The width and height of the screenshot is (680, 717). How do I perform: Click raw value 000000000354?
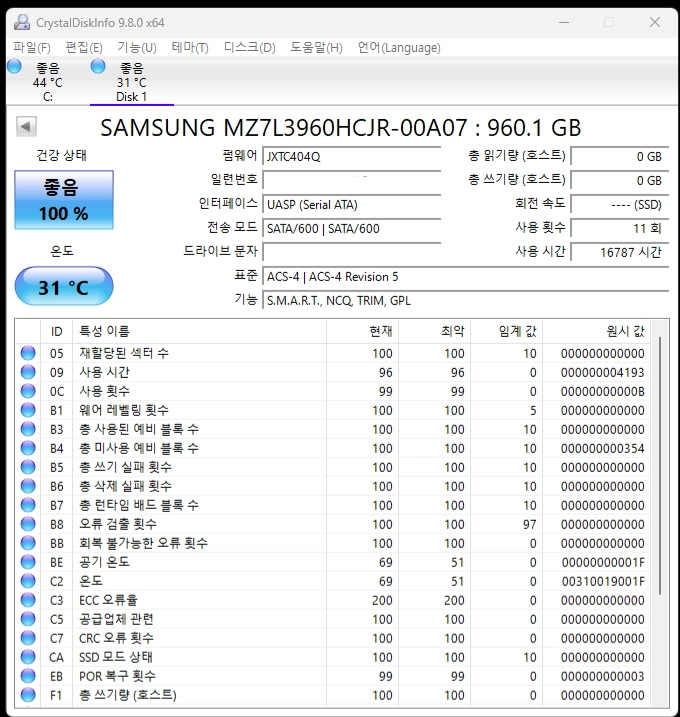602,448
